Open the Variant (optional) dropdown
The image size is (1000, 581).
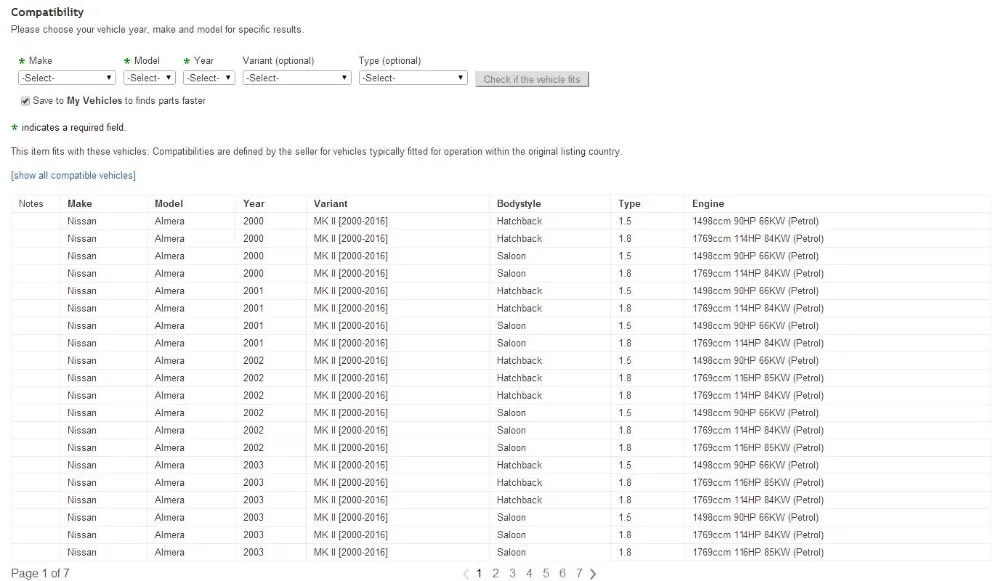(297, 78)
